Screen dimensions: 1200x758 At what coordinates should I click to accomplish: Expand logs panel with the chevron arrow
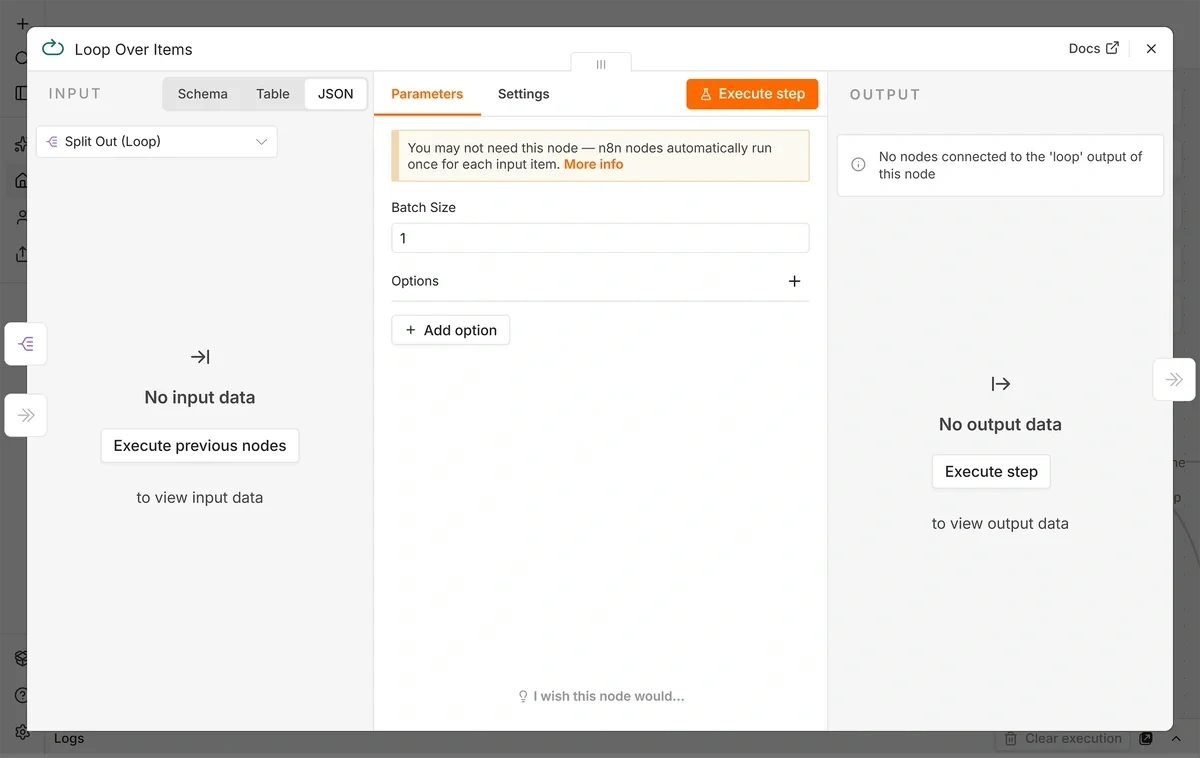(1175, 739)
